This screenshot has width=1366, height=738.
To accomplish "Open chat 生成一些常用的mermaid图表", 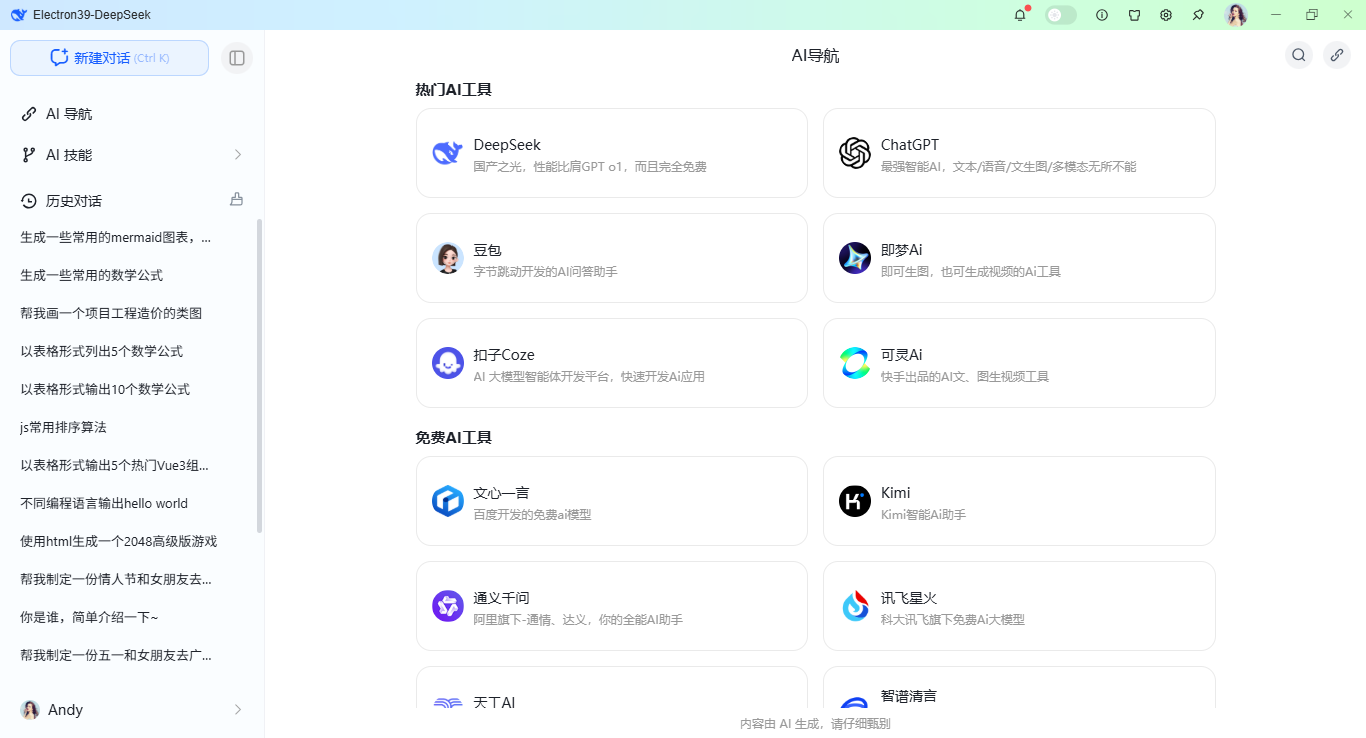I will click(116, 237).
